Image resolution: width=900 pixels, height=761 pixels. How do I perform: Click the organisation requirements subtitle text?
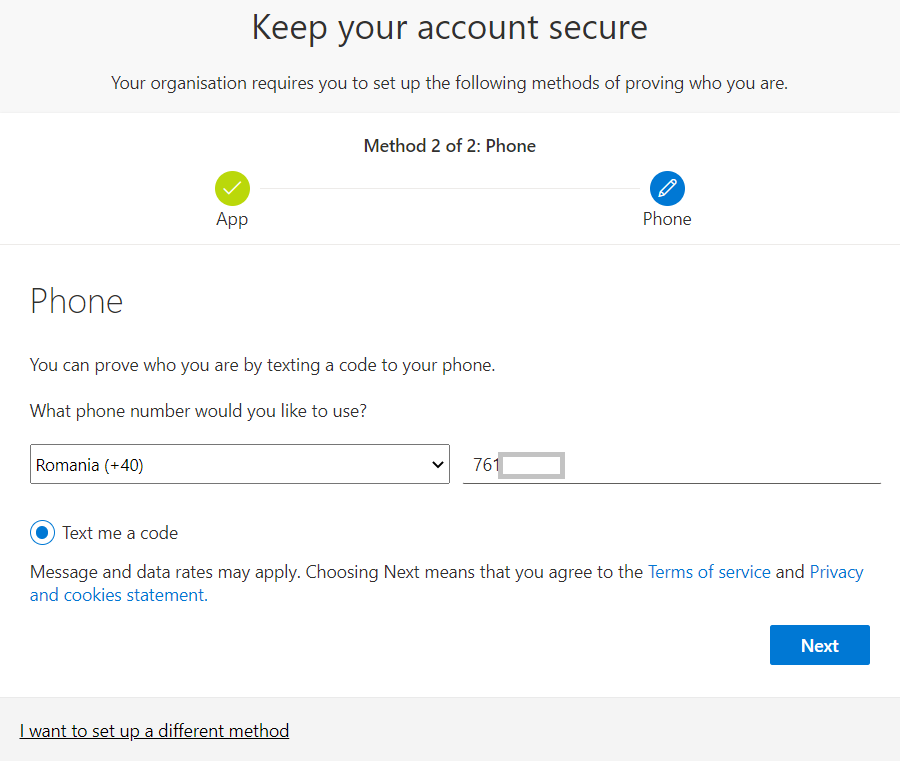click(449, 83)
